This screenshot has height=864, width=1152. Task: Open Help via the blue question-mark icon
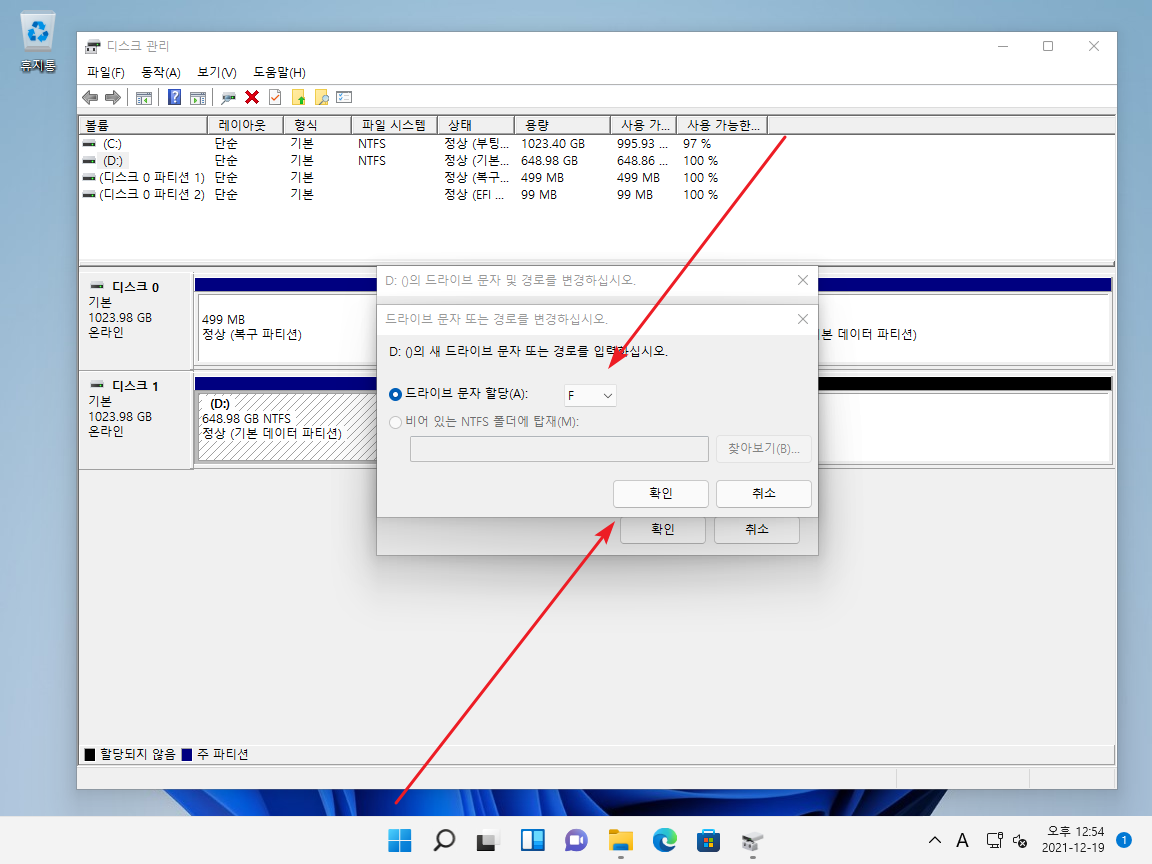pos(174,97)
